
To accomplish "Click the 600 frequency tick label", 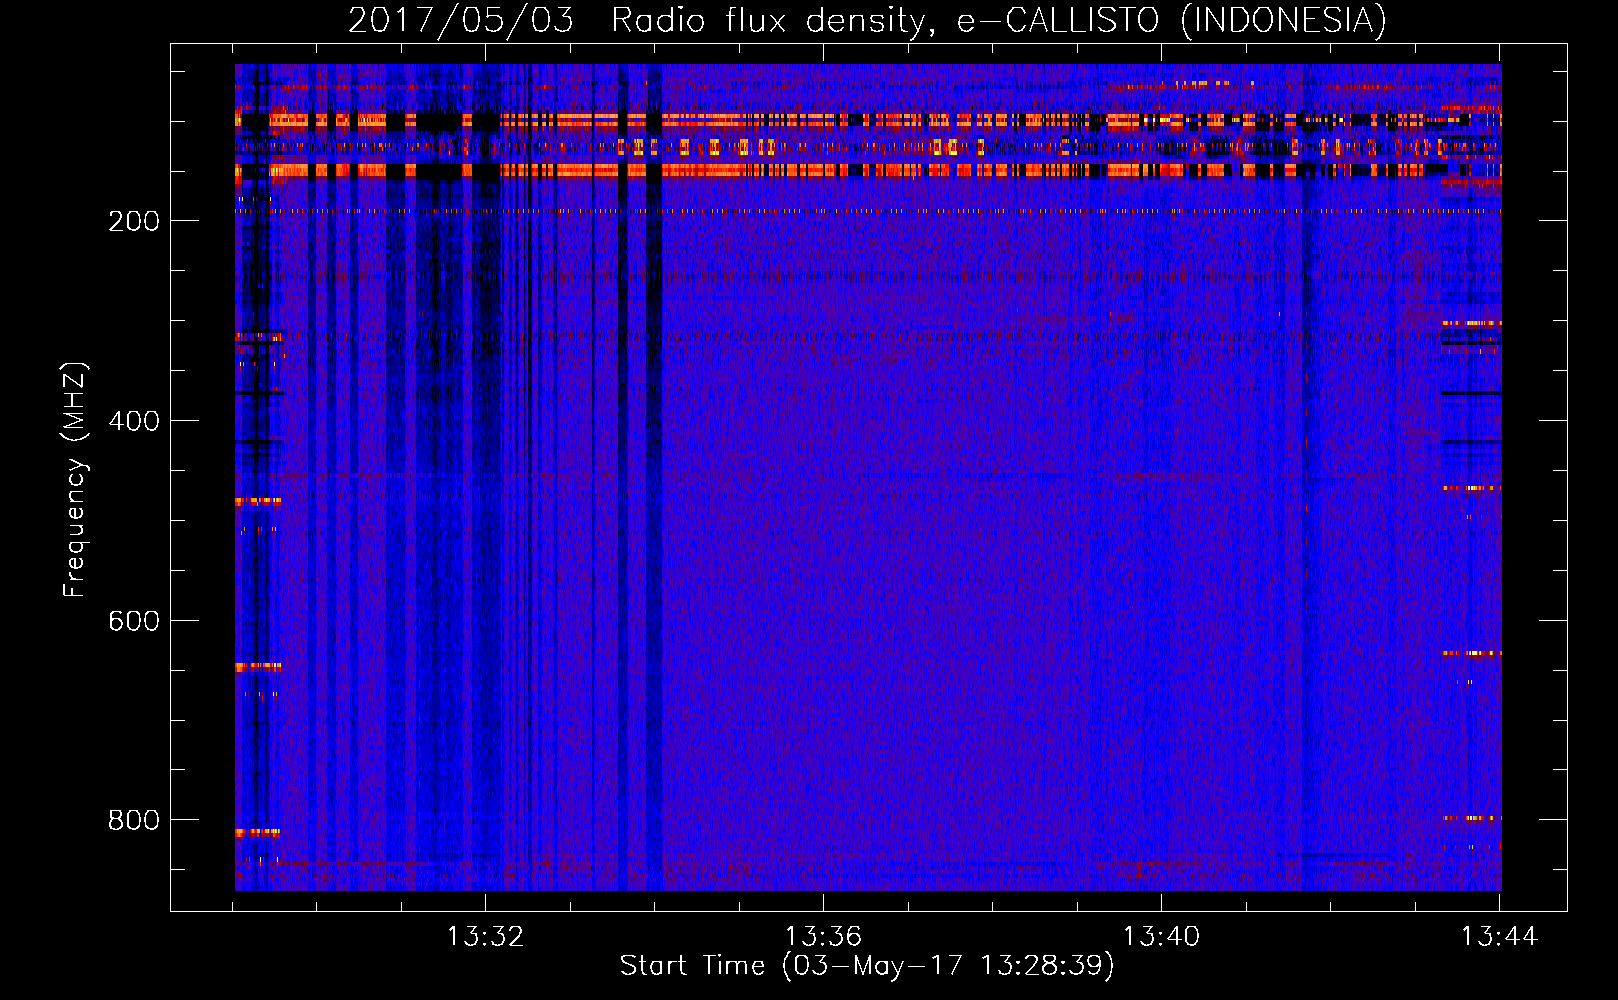I will (x=134, y=621).
